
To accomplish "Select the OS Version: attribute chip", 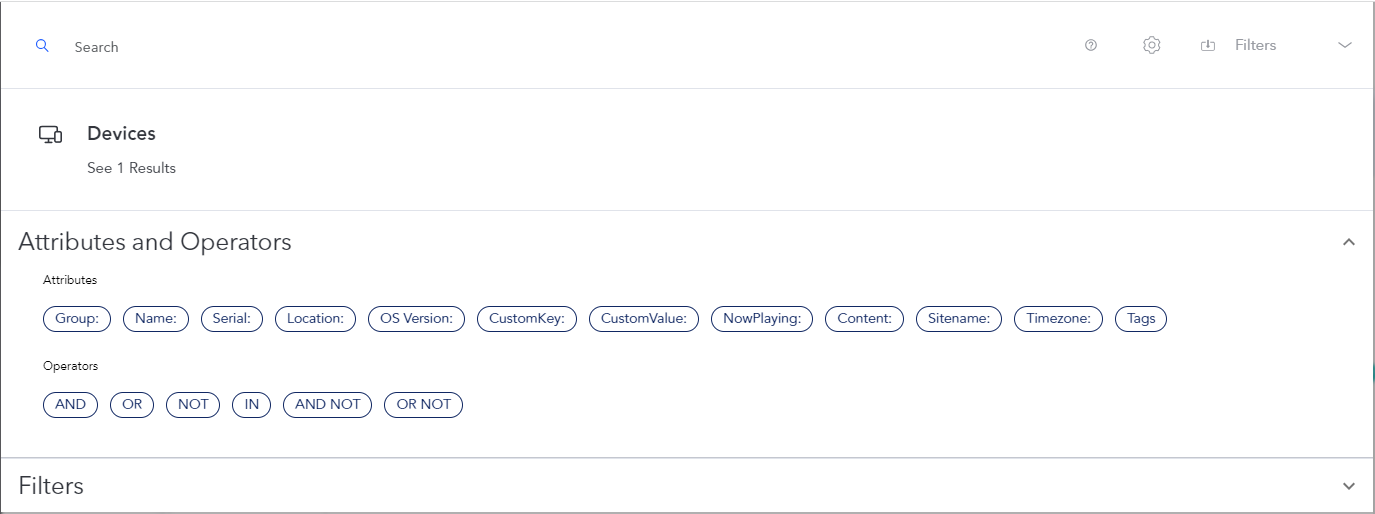I will [x=416, y=319].
